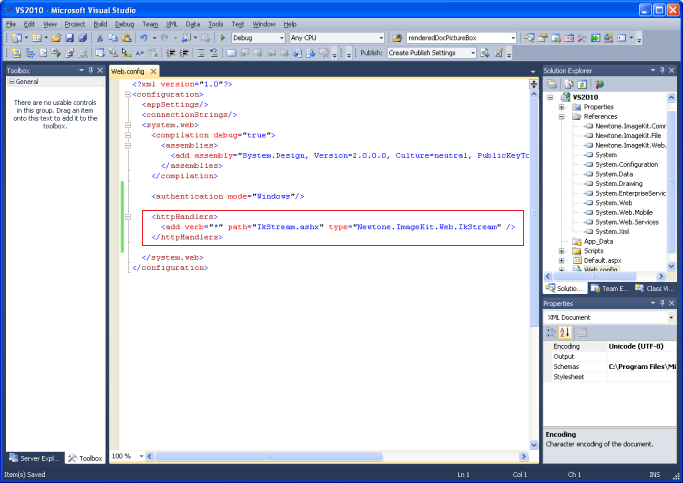The width and height of the screenshot is (683, 483).
Task: Click the Decrease Line Indent icon
Action: (x=170, y=53)
